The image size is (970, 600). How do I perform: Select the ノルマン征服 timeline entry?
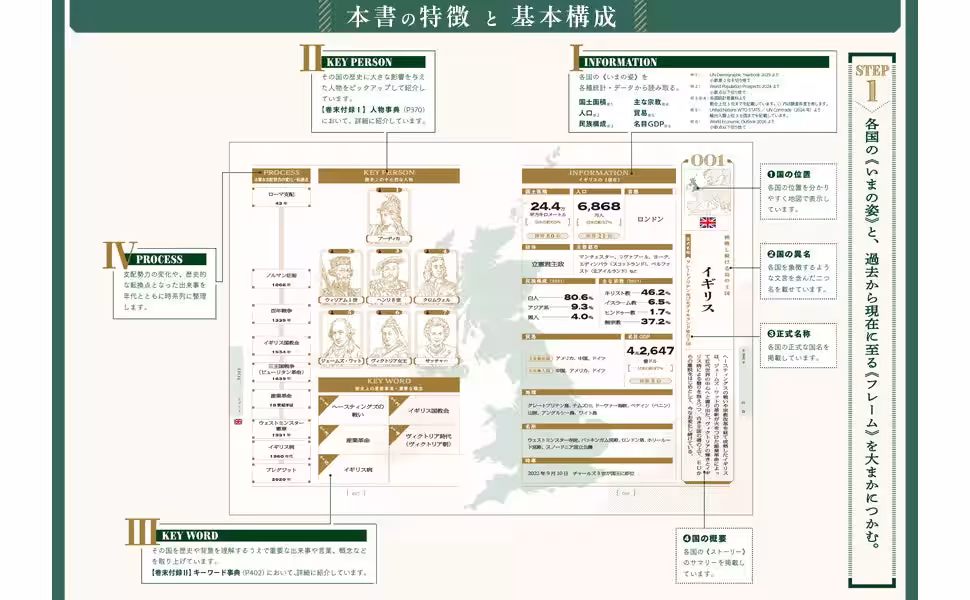pos(281,280)
